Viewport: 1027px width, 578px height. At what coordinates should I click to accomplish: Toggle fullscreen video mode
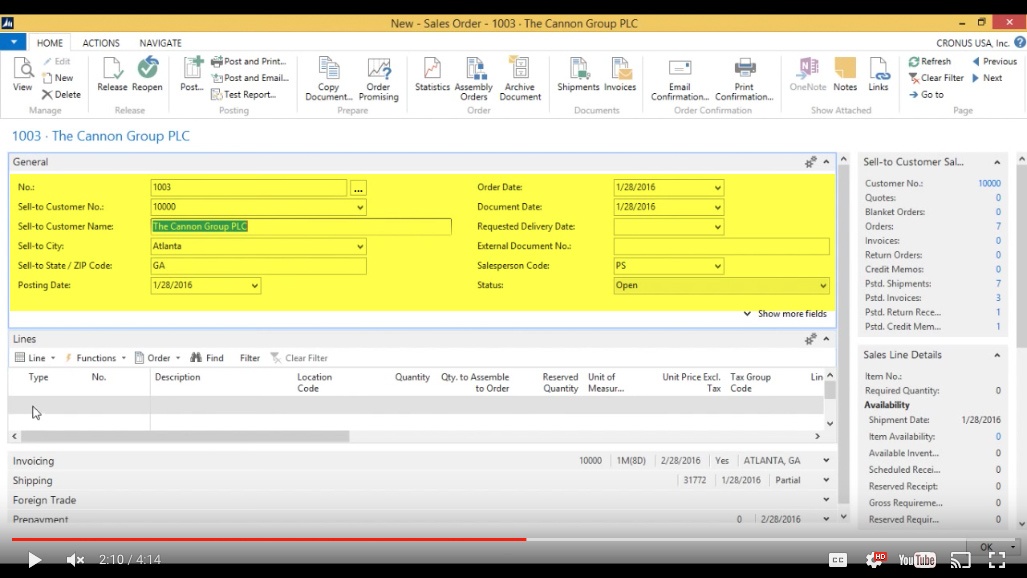[996, 560]
